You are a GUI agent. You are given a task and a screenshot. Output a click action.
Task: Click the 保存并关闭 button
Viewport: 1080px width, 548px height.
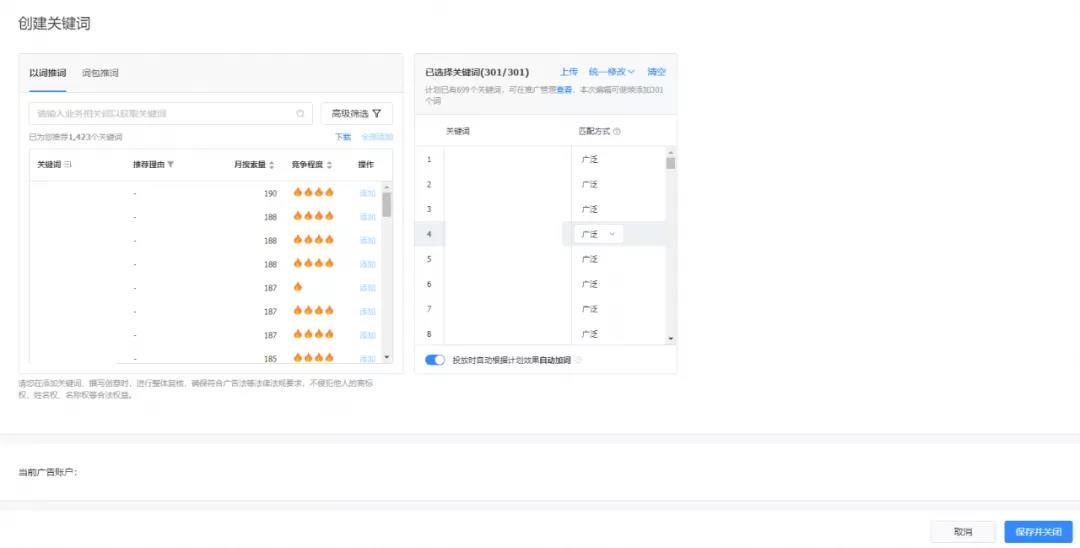pos(1039,532)
